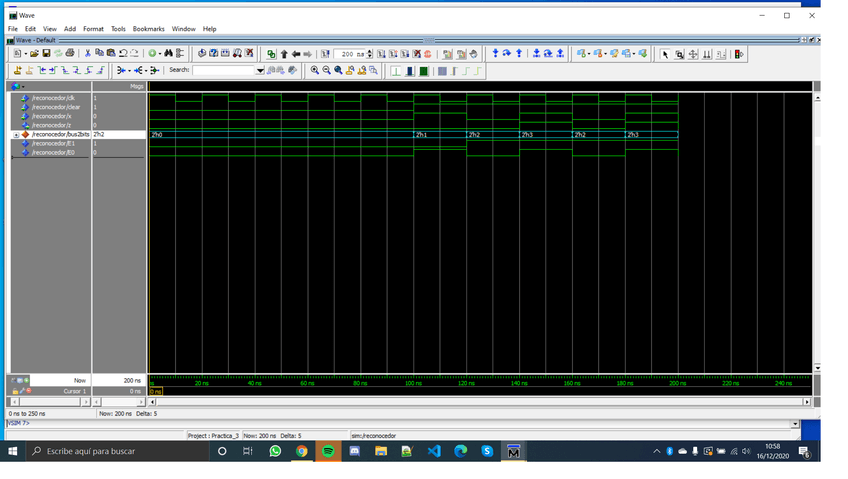
Task: Select the /reconocedor/clear signal
Action: point(55,107)
